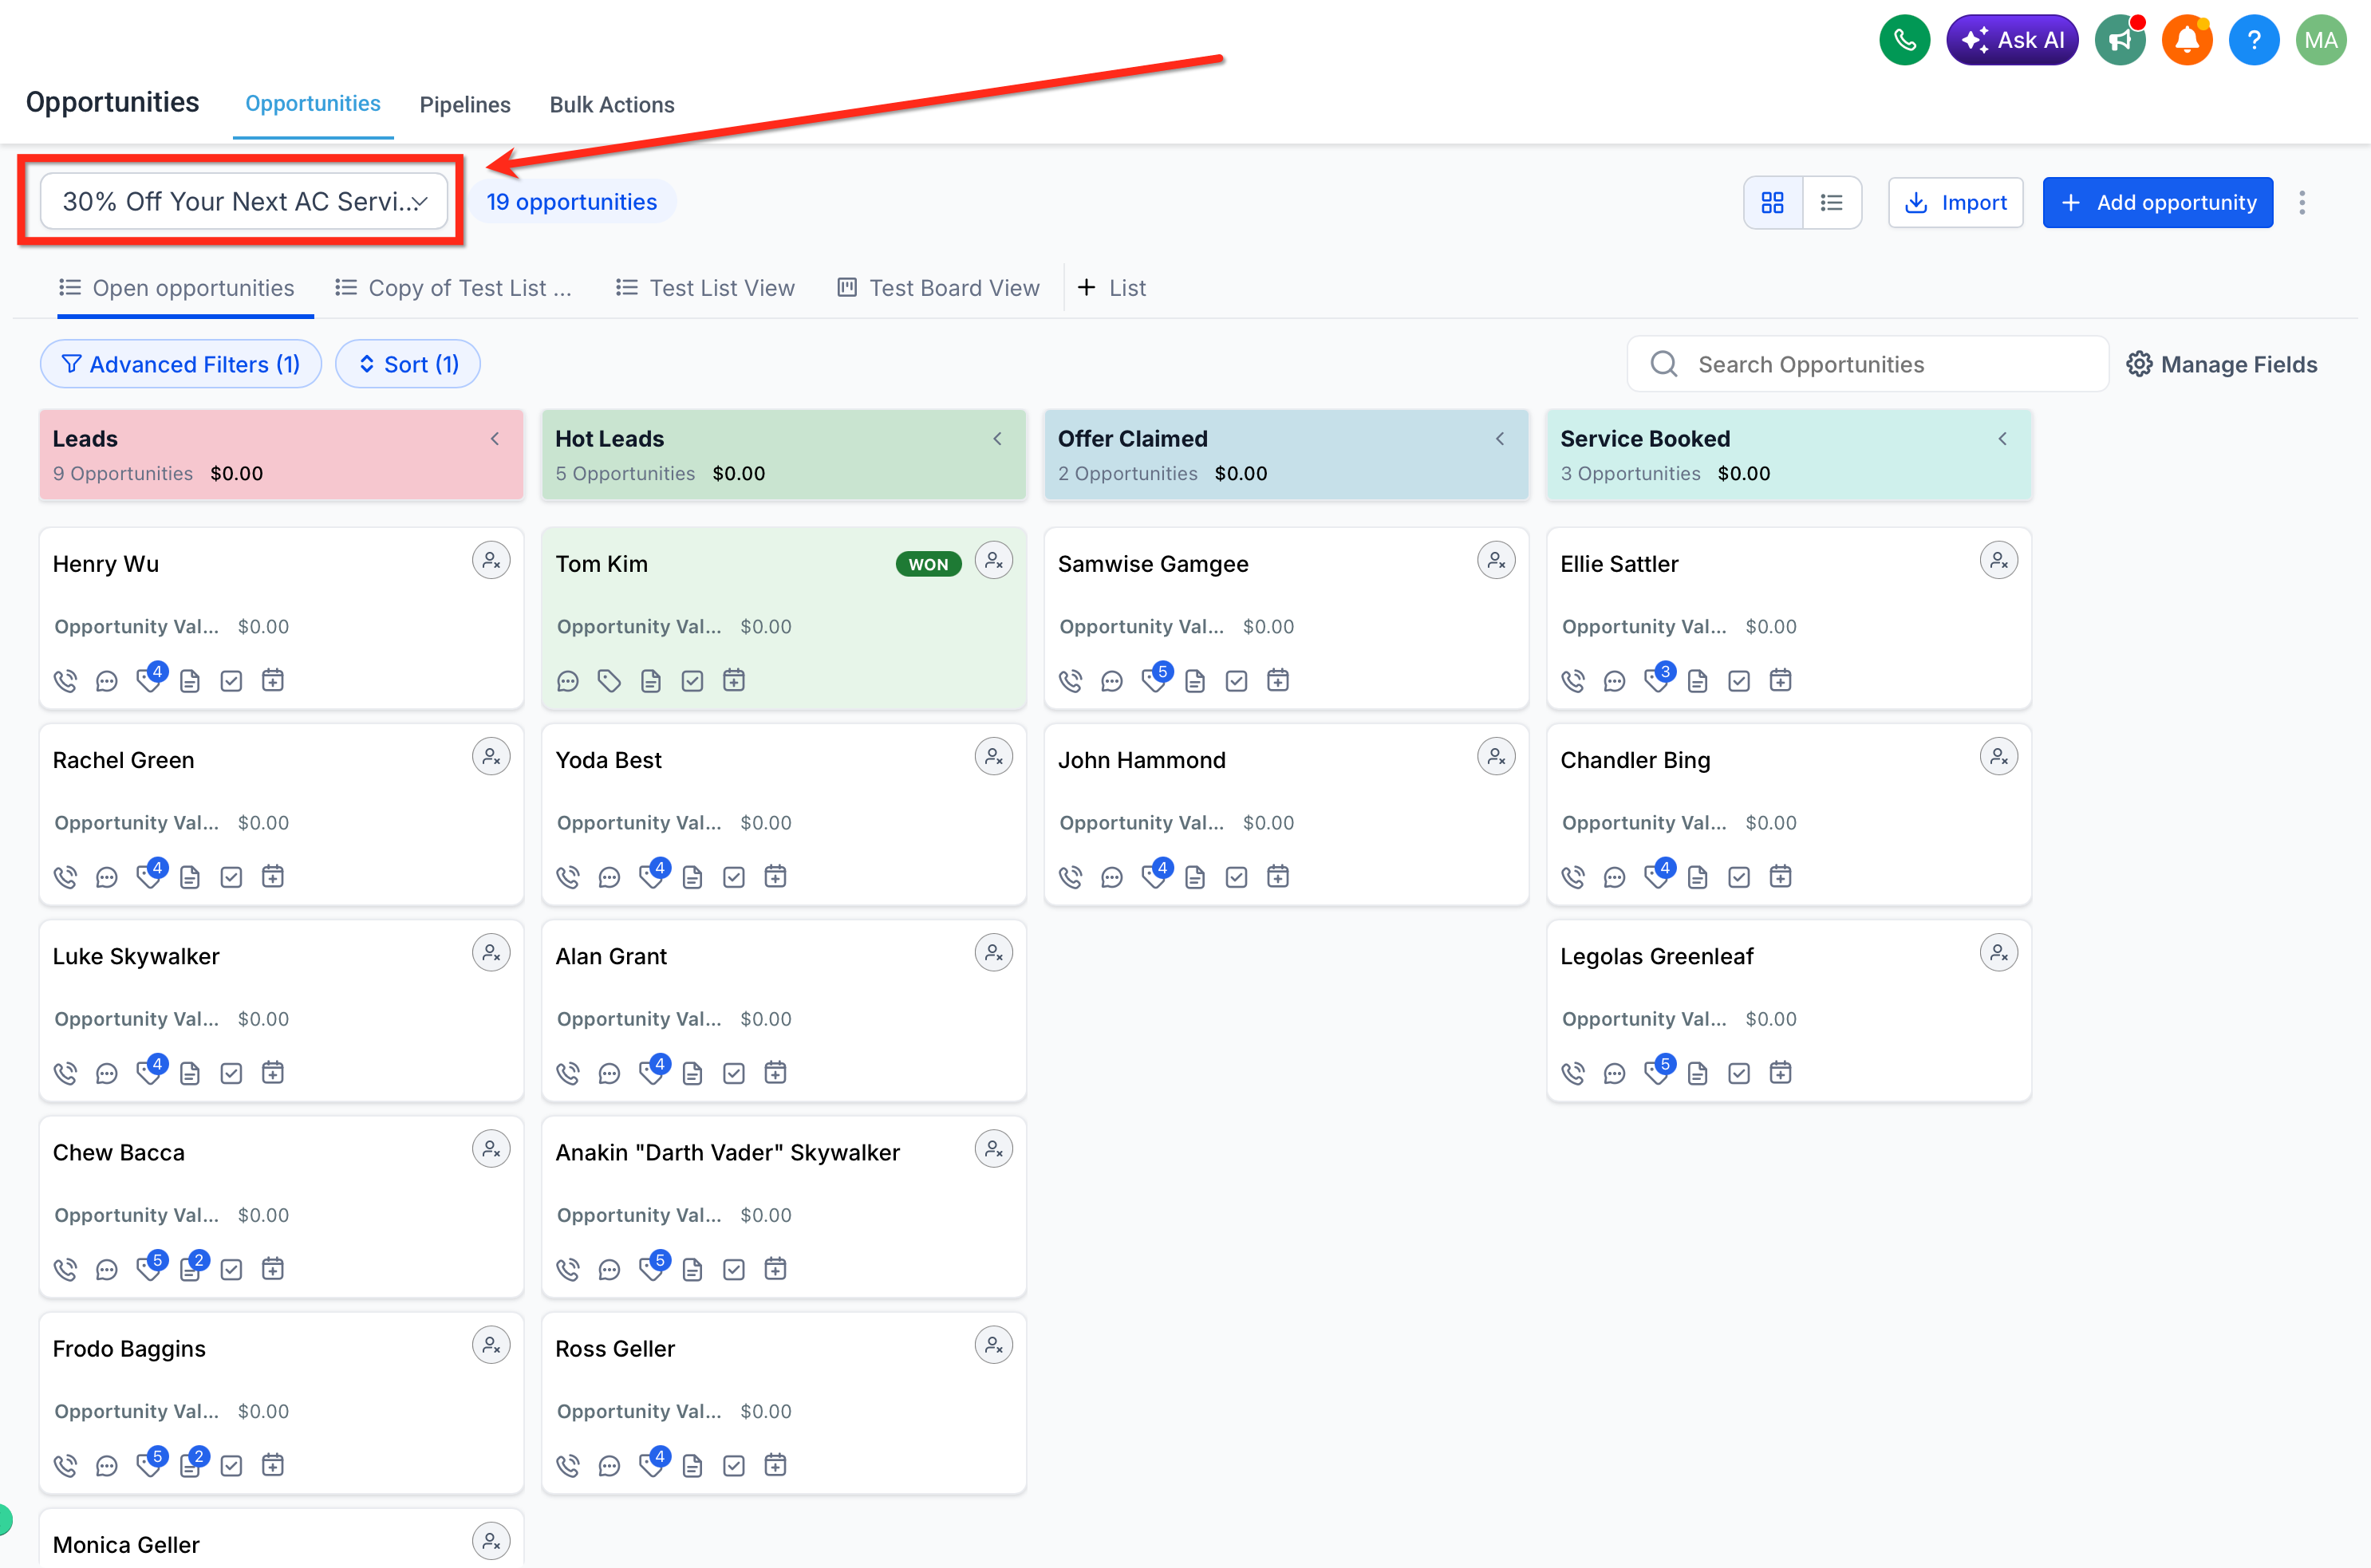The image size is (2371, 1568).
Task: Click the Search Opportunities field
Action: click(x=1868, y=364)
